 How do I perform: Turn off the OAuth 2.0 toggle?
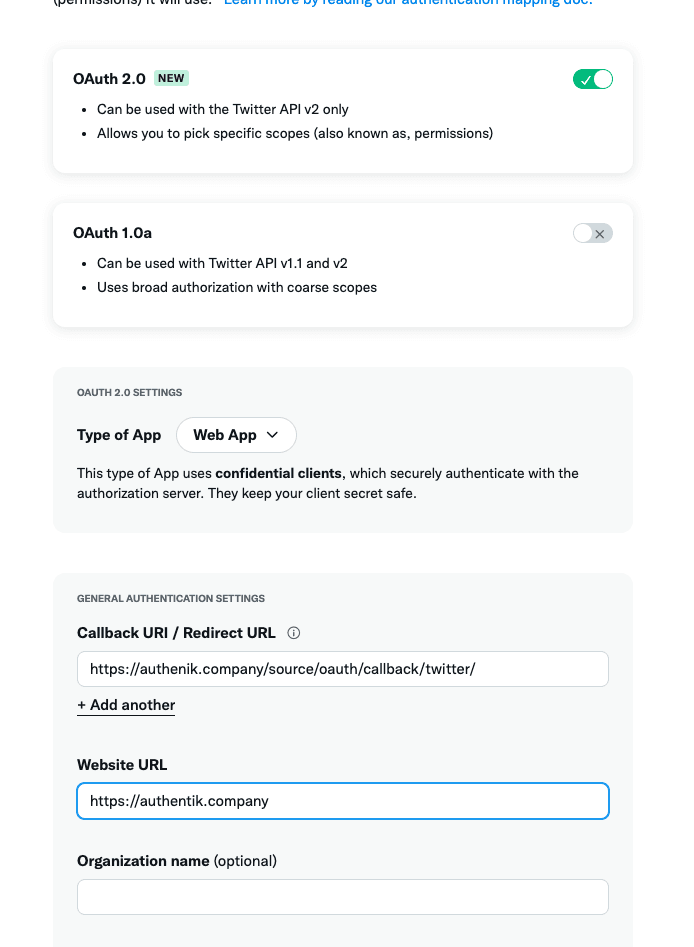point(593,79)
